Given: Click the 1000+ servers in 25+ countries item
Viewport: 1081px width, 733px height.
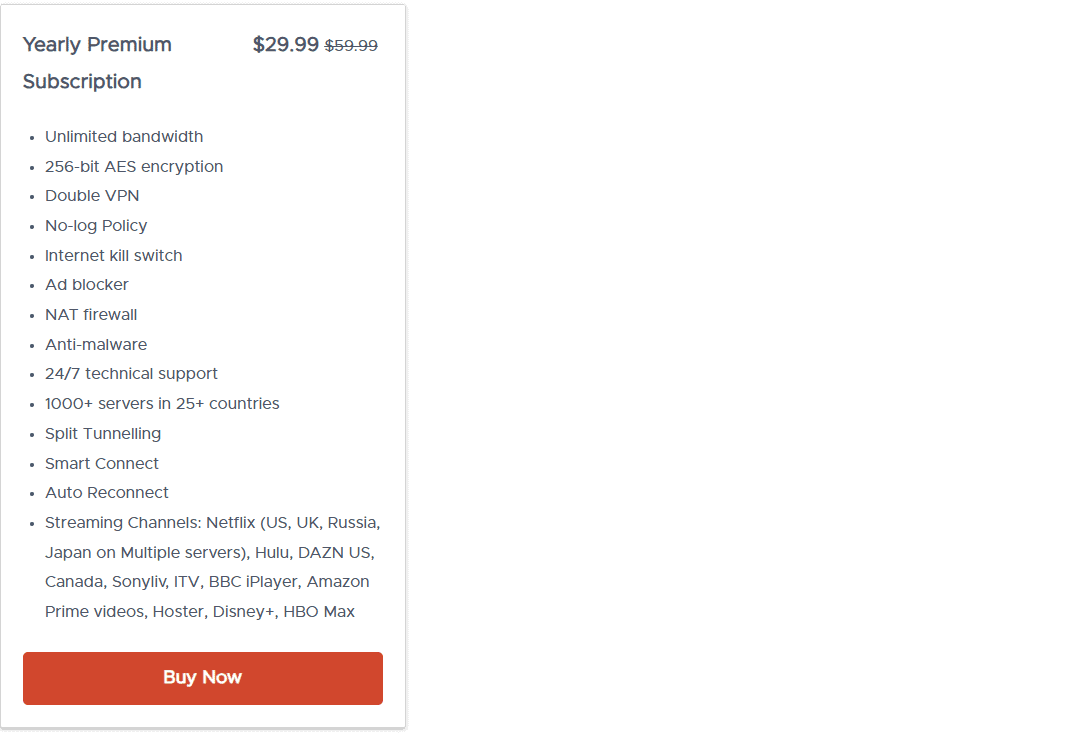Looking at the screenshot, I should tap(163, 403).
